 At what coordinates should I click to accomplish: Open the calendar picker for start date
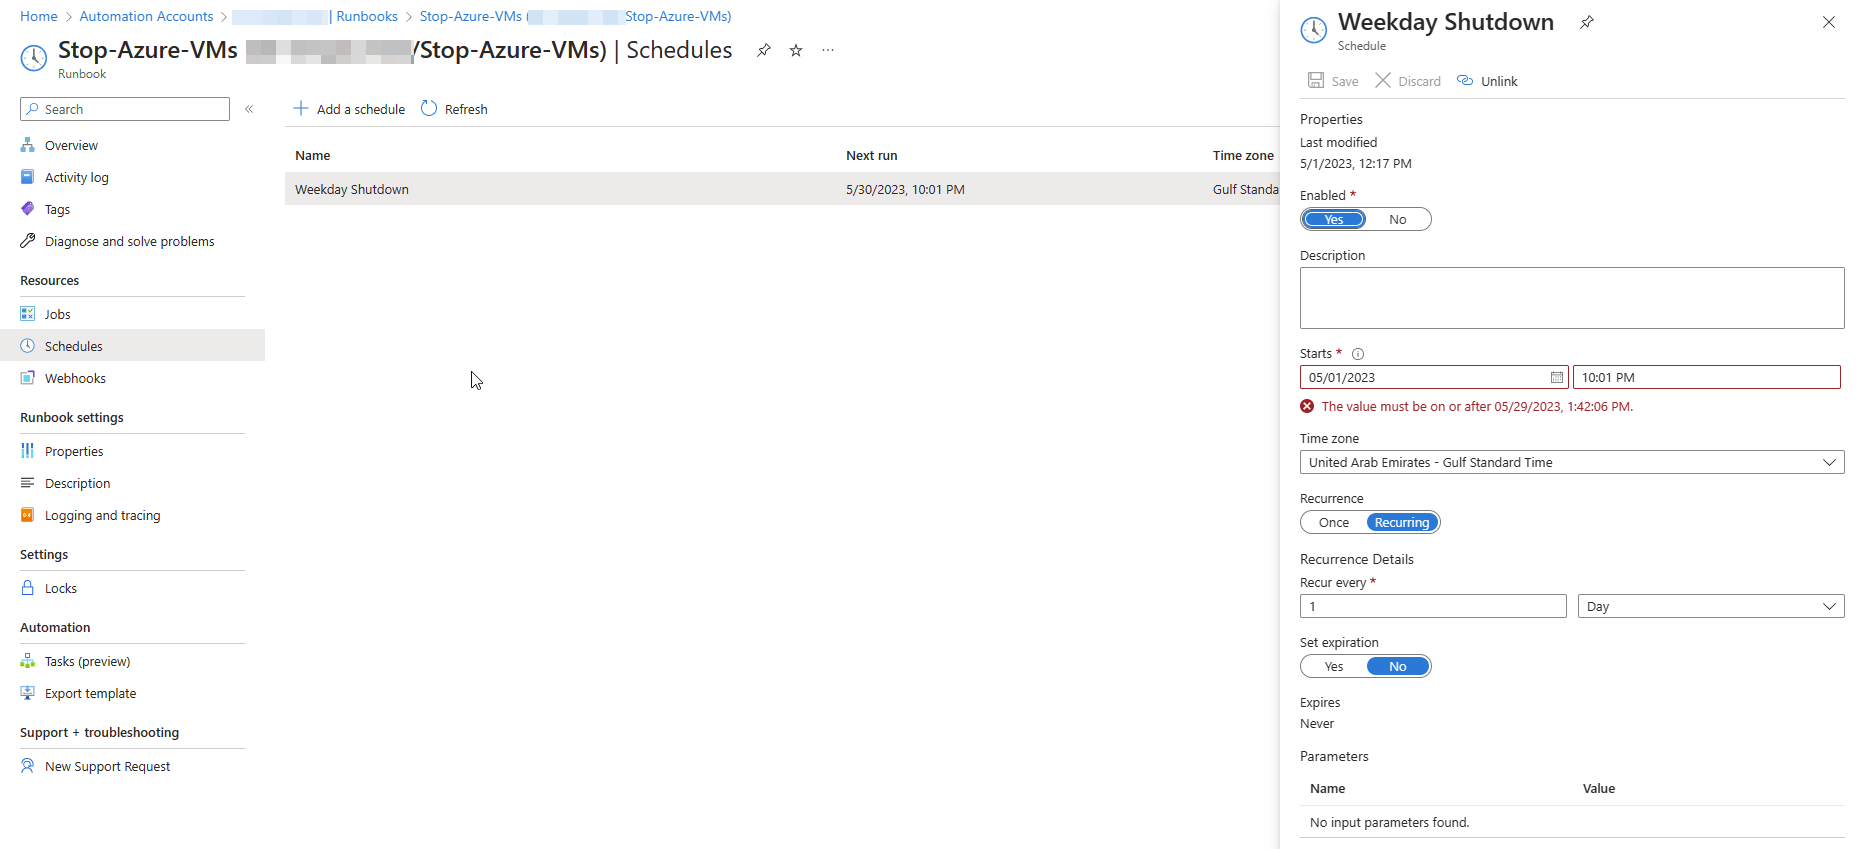tap(1556, 377)
